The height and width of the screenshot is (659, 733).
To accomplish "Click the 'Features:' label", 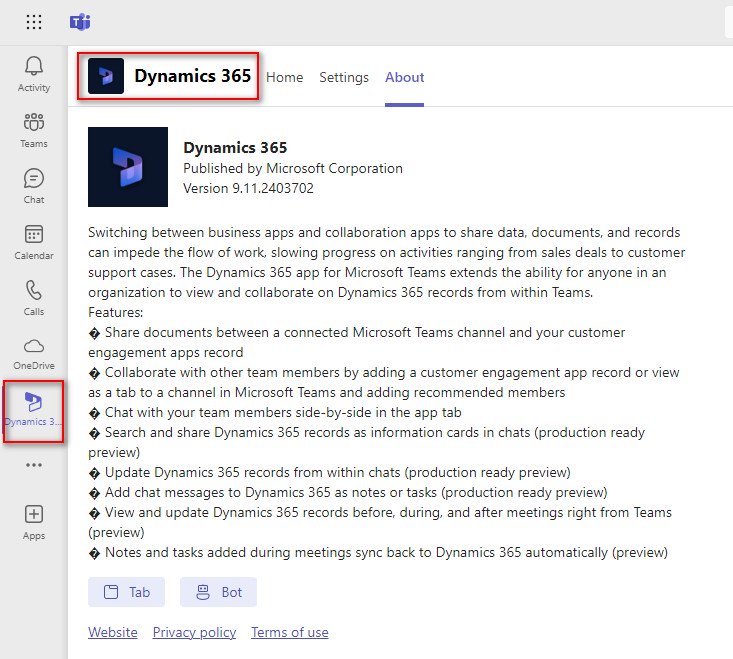I will (x=115, y=312).
